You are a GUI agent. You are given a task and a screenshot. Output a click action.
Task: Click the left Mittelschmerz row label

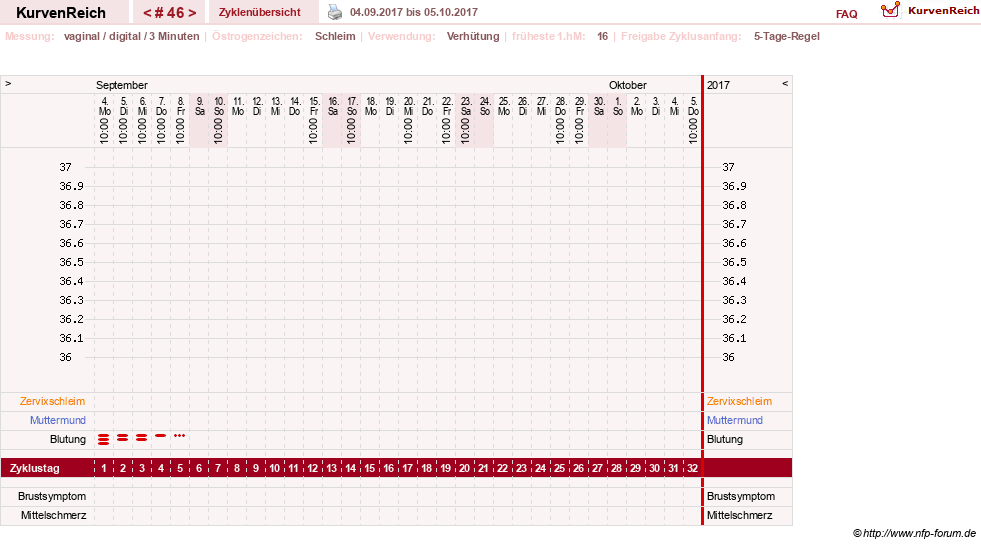click(53, 515)
